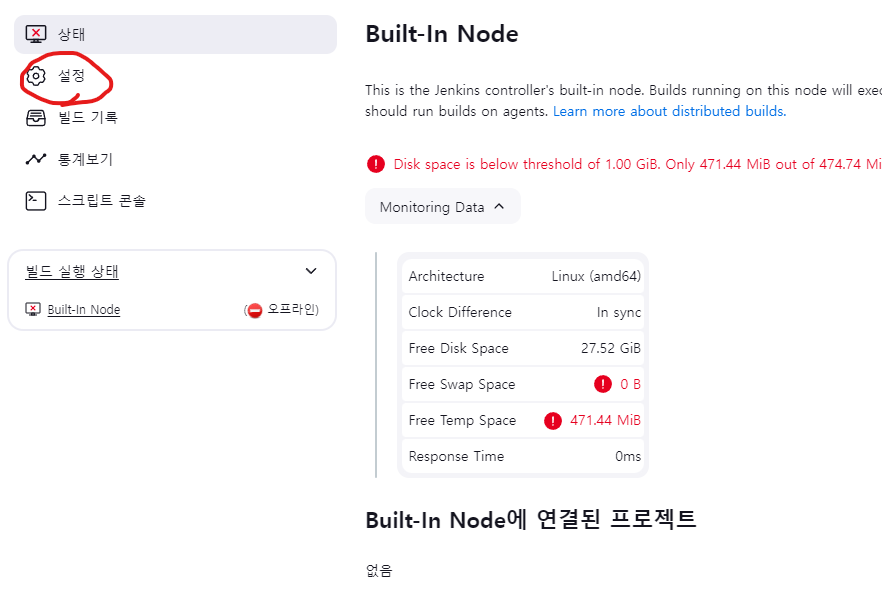Screen dimensions: 882x601
Task: Click the 스크립트 콘솔 terminal icon
Action: click(x=35, y=201)
